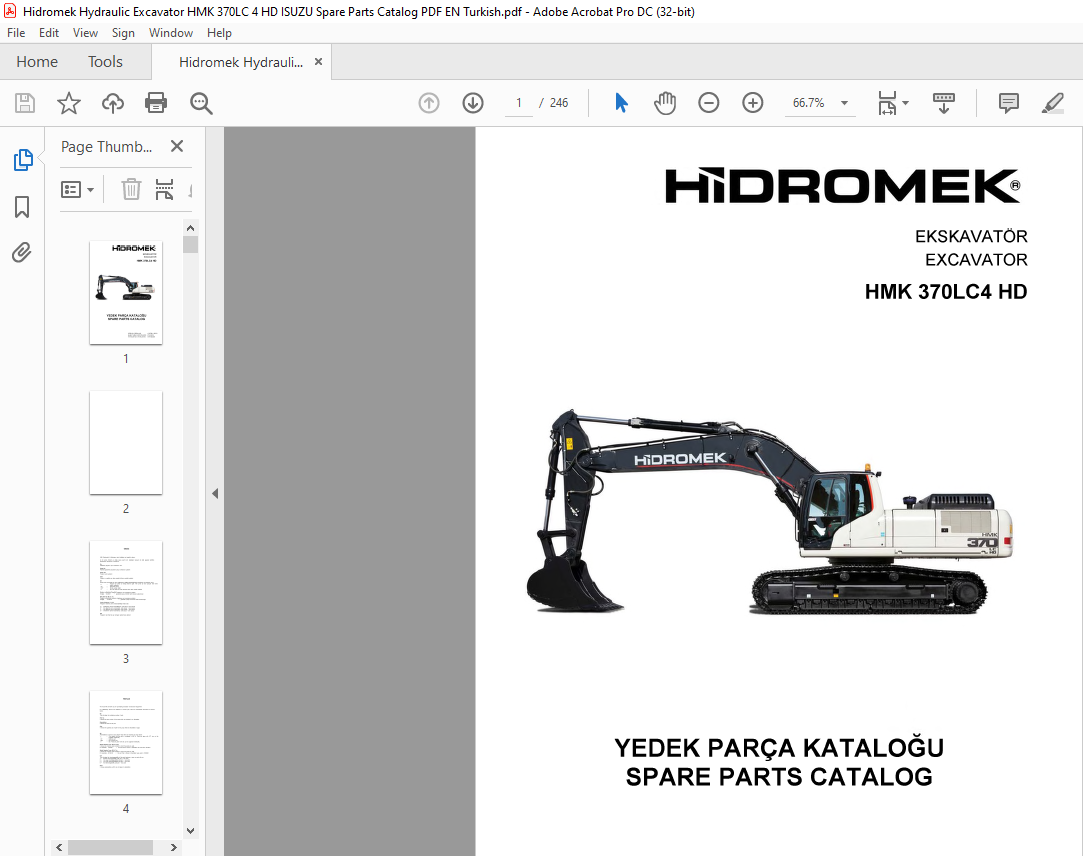Close the Hidromek Hydrauli... document tab
This screenshot has height=856, width=1083.
coord(318,61)
